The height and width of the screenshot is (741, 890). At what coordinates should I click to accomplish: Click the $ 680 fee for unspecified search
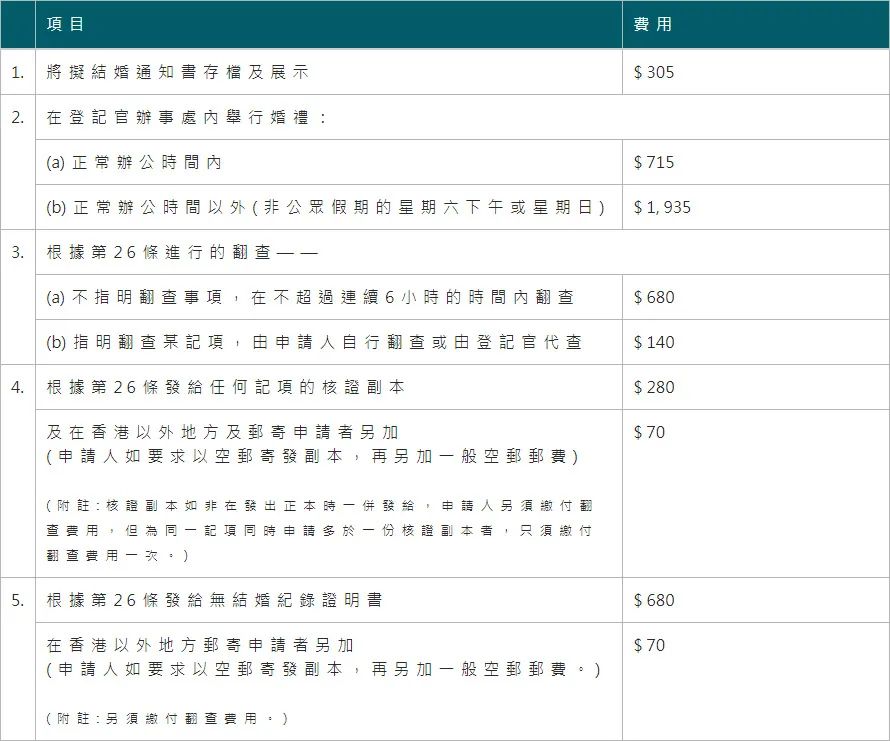[x=654, y=297]
